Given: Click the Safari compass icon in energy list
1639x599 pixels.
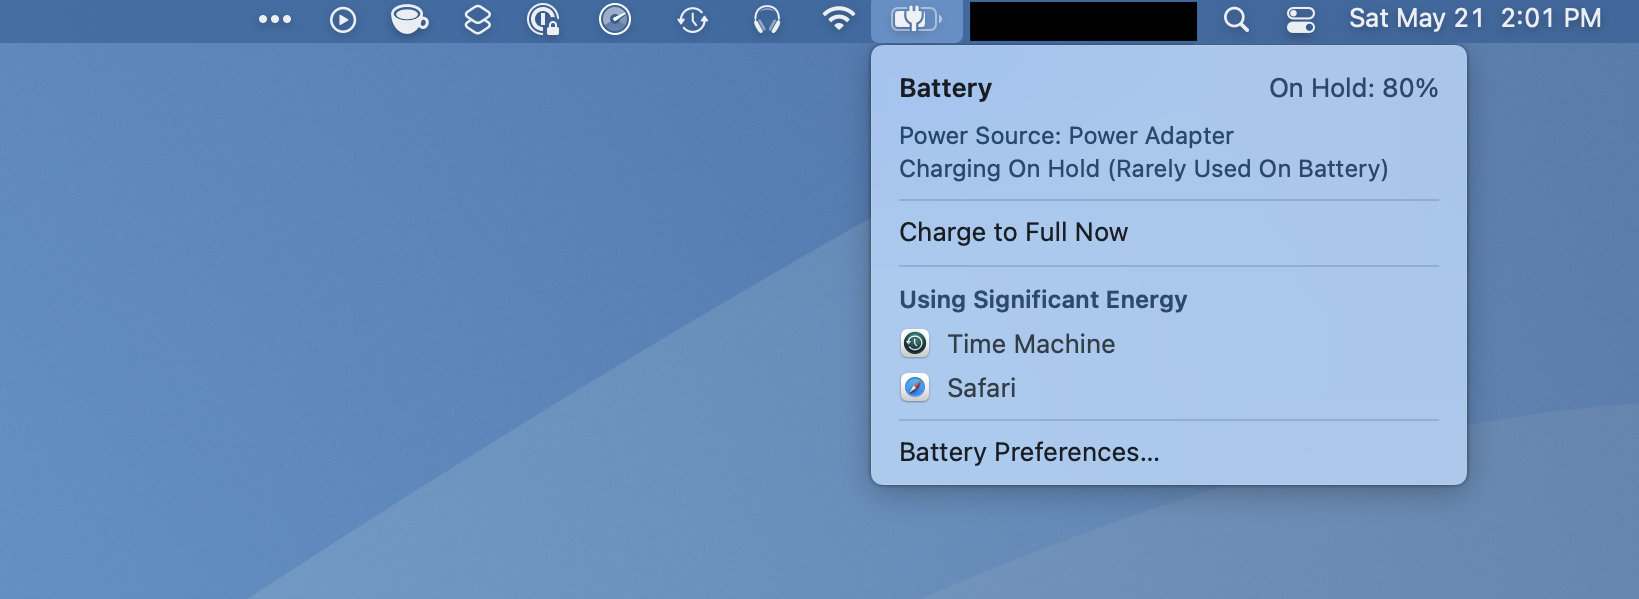Looking at the screenshot, I should [915, 388].
